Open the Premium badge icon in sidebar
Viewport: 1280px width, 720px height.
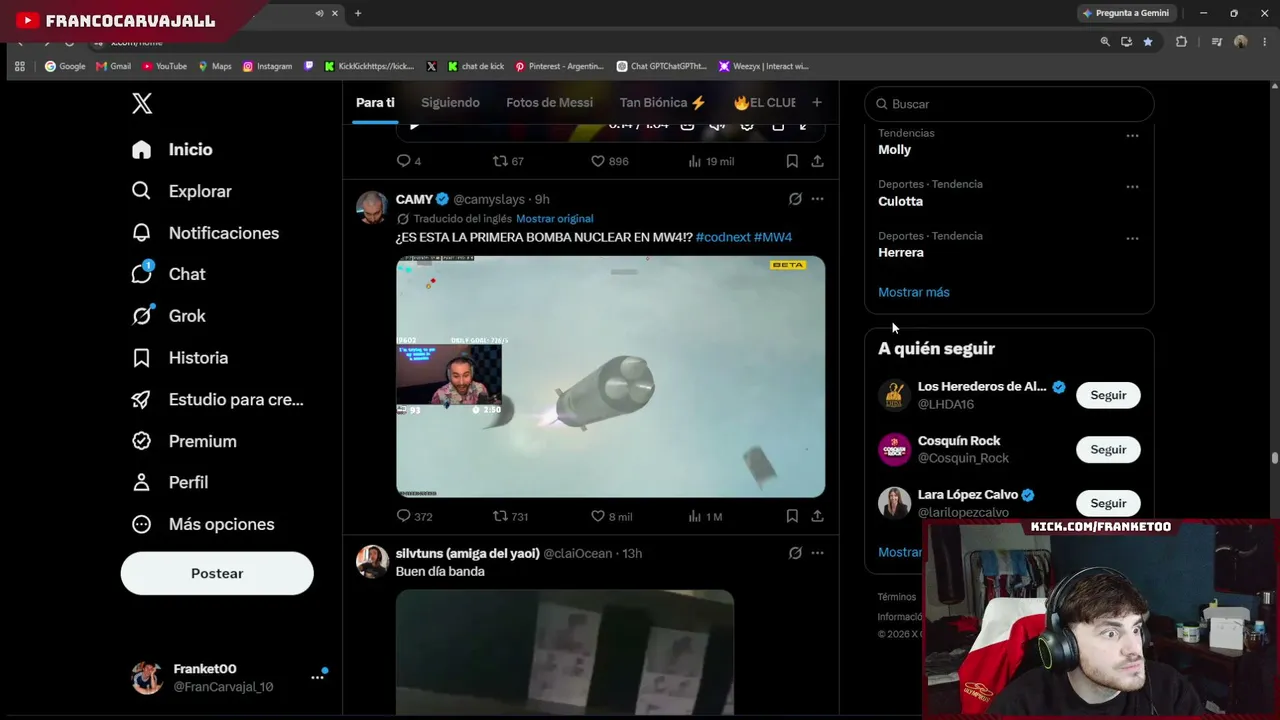coord(142,441)
